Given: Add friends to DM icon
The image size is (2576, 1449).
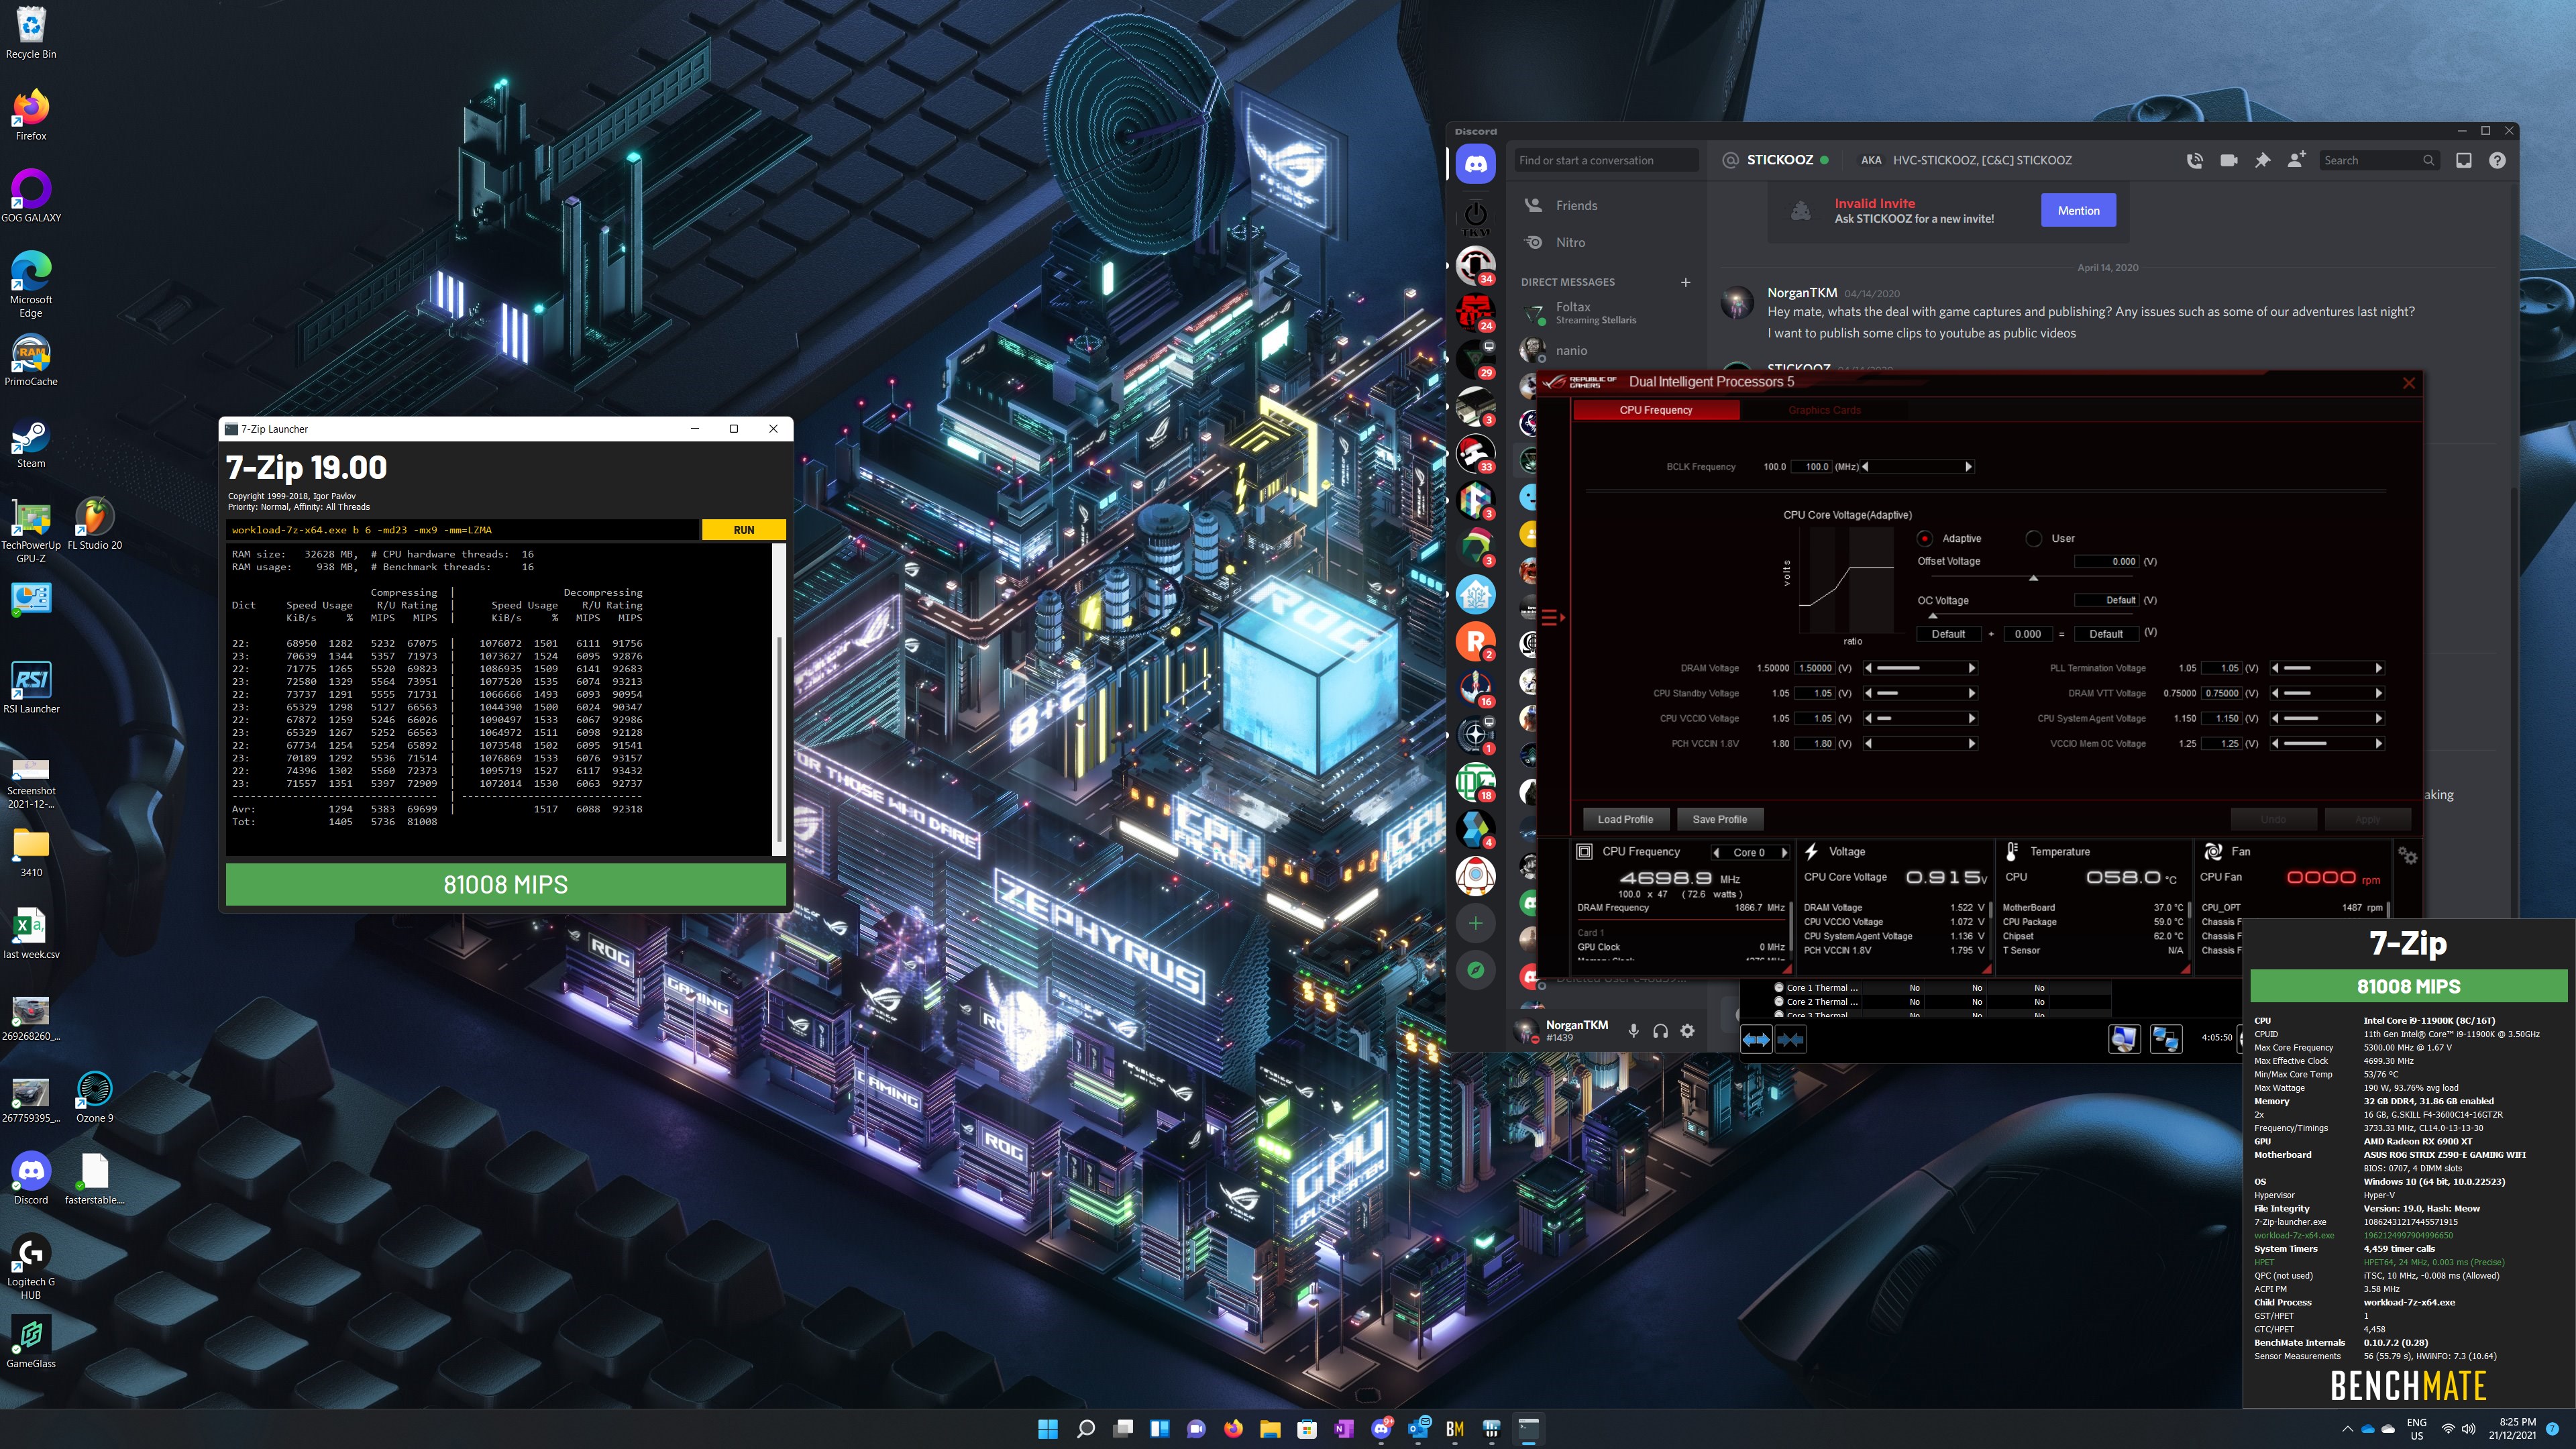Looking at the screenshot, I should coord(2297,160).
